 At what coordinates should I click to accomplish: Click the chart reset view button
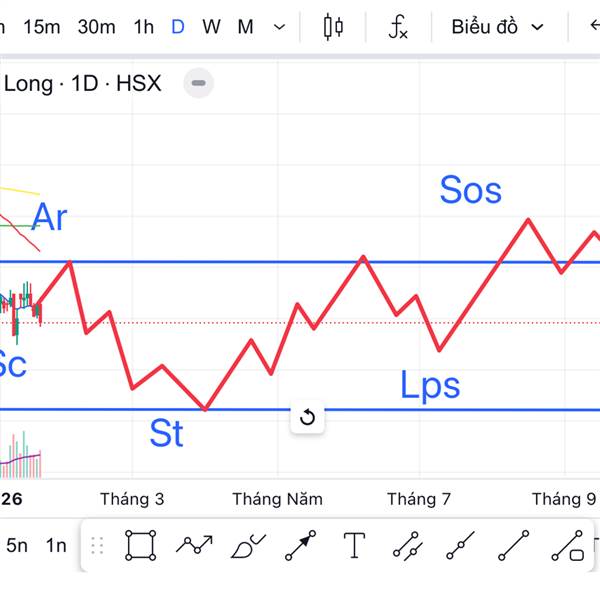click(307, 417)
